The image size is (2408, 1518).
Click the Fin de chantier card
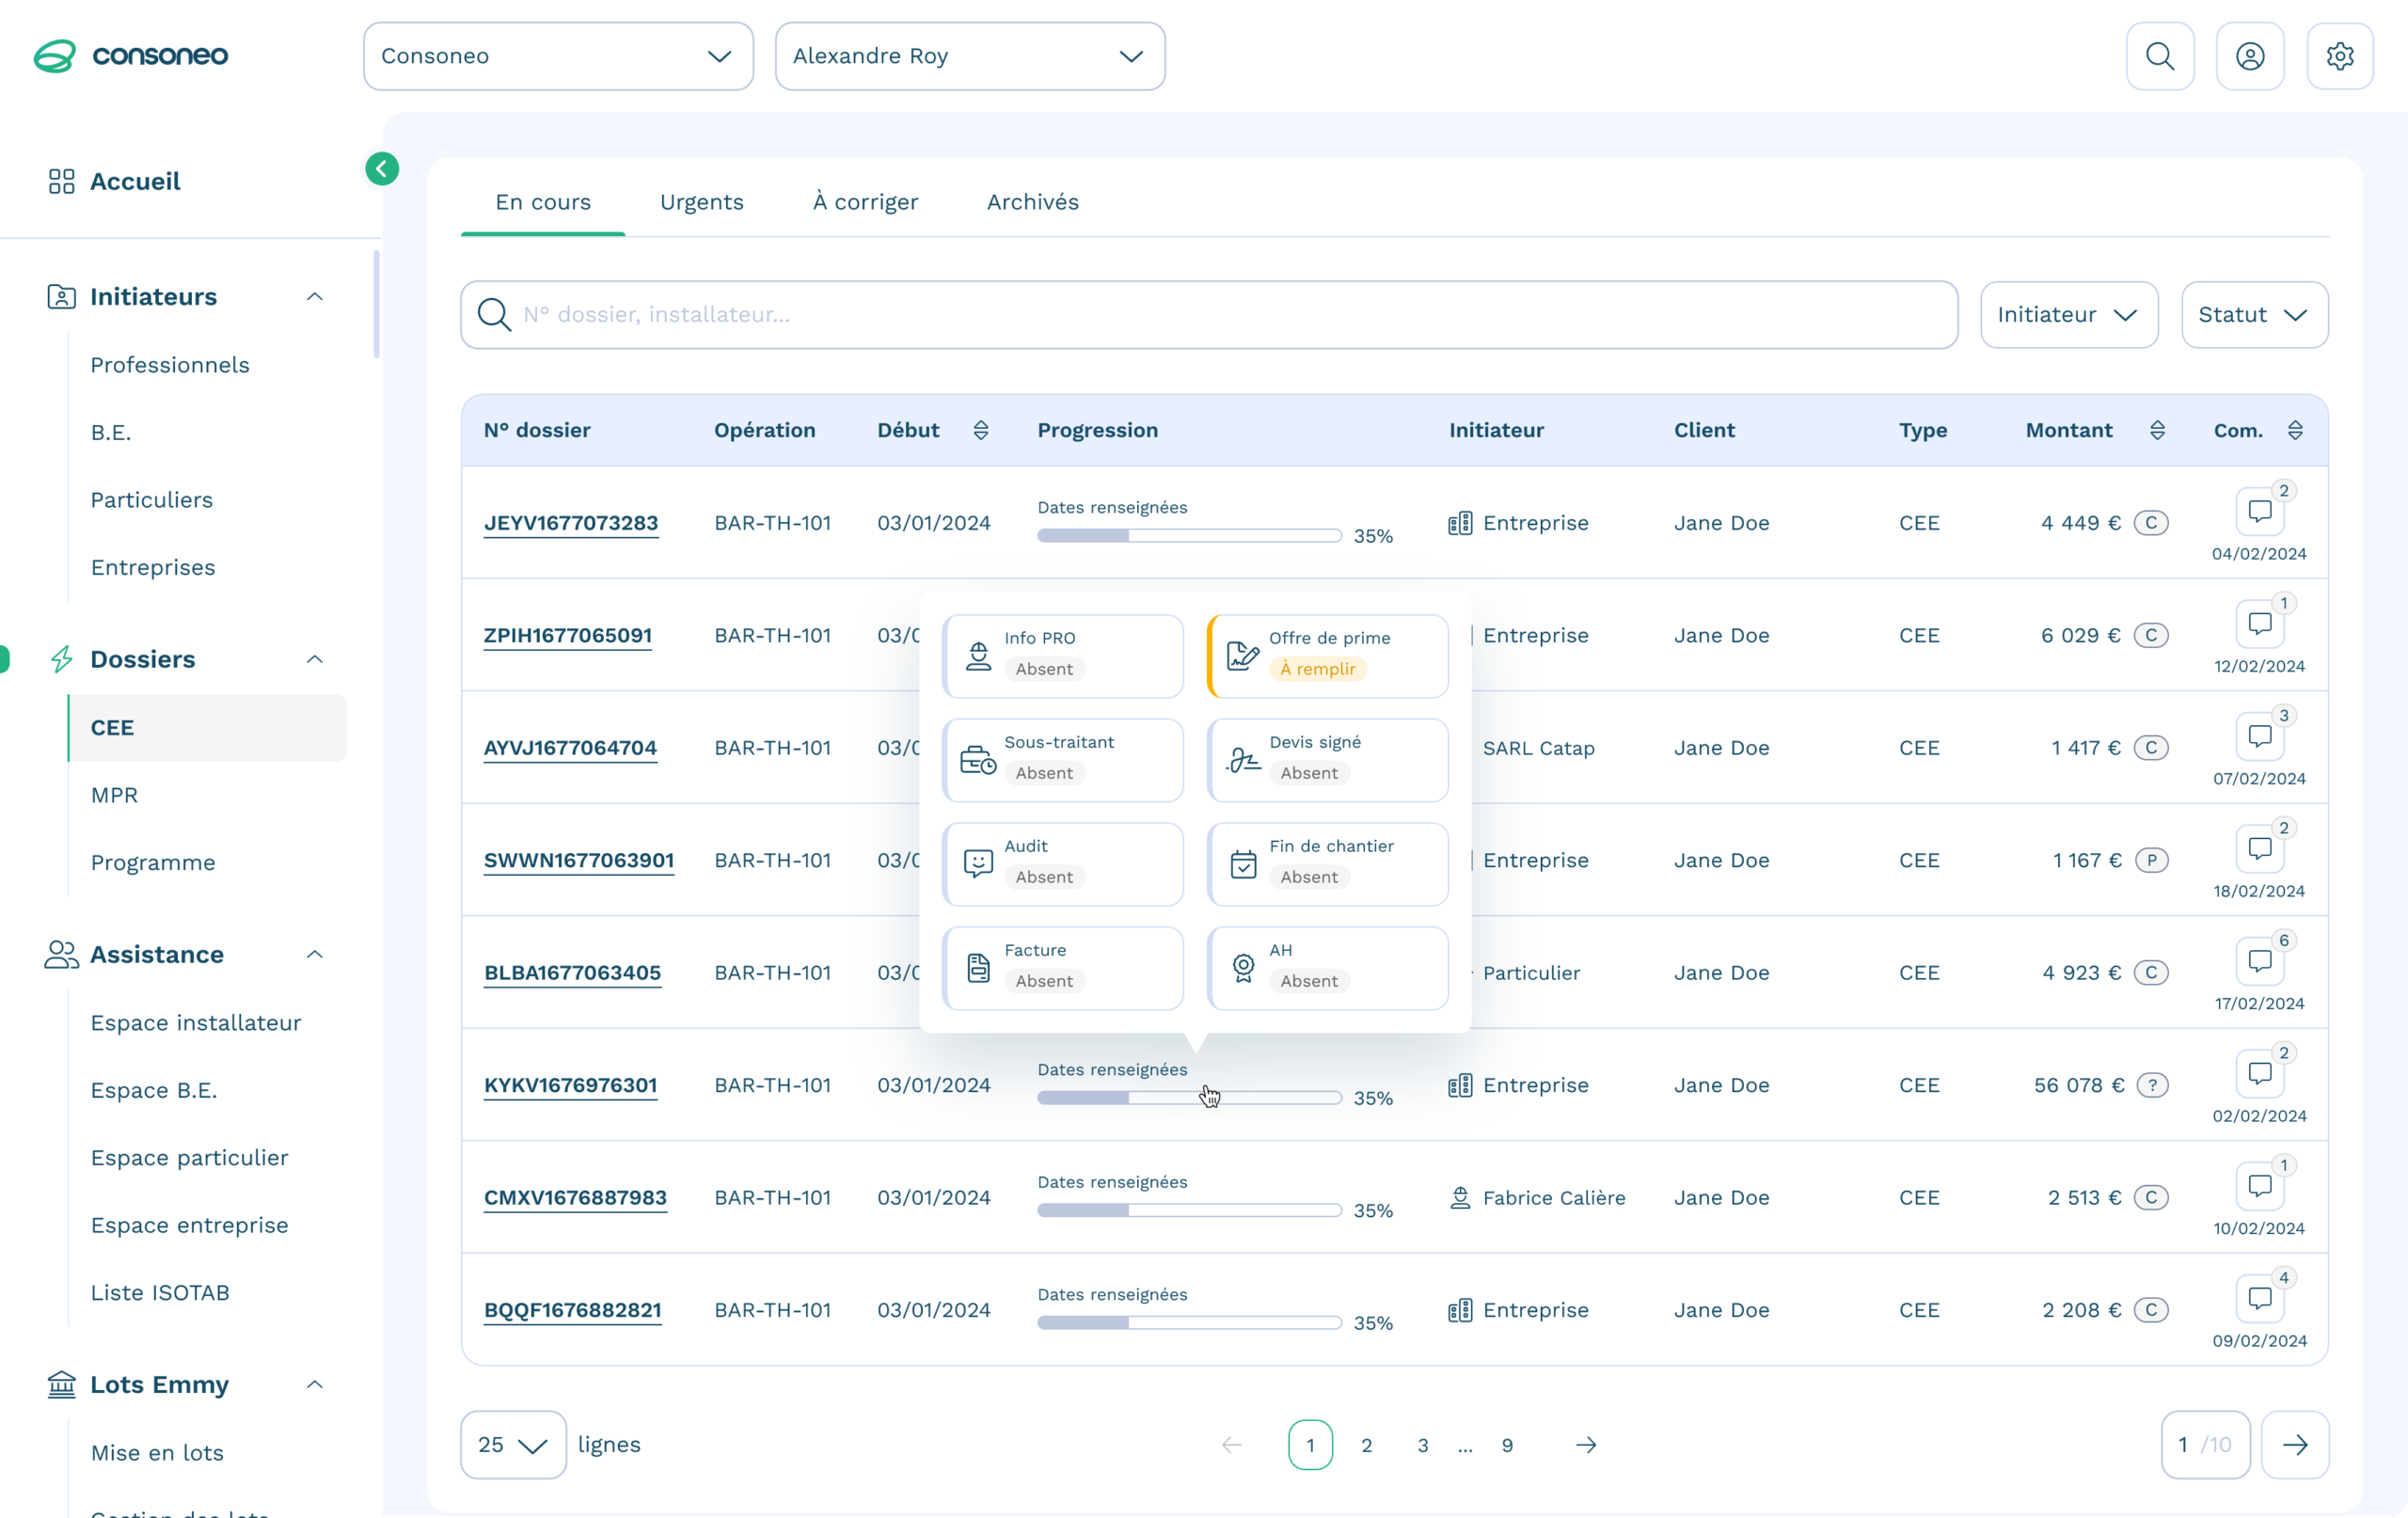pyautogui.click(x=1327, y=863)
